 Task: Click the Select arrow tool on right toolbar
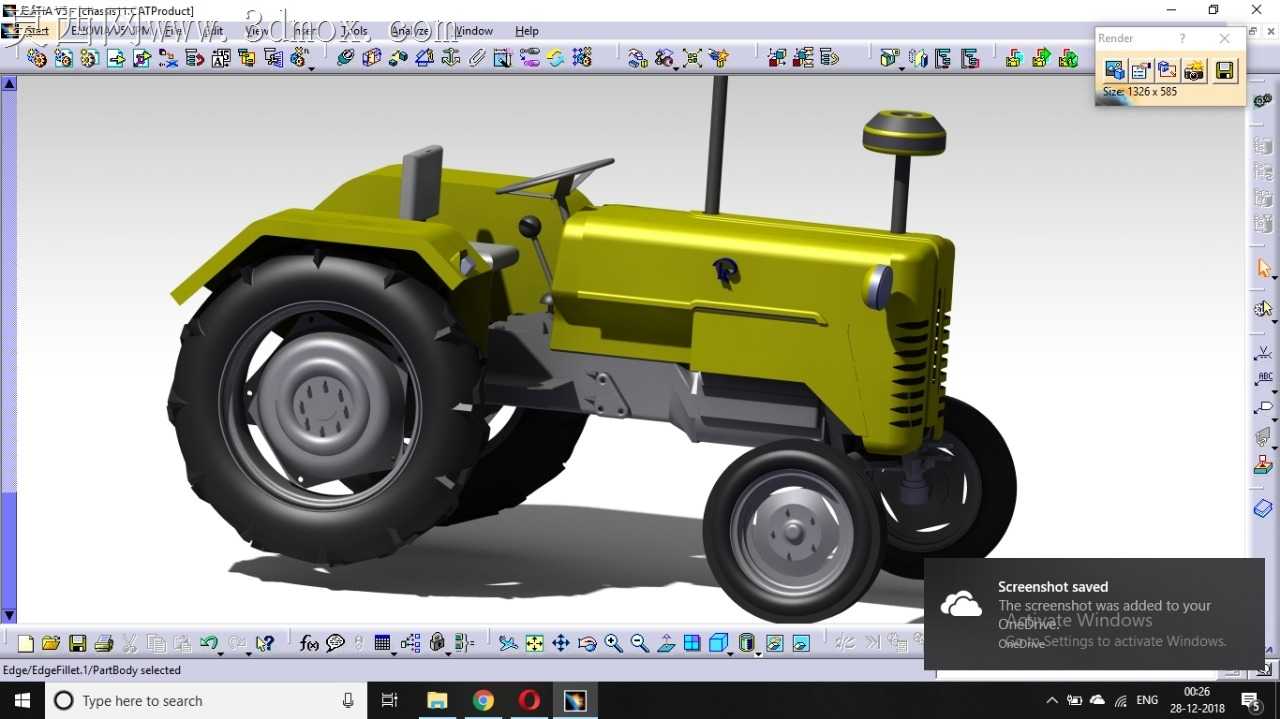coord(1264,268)
